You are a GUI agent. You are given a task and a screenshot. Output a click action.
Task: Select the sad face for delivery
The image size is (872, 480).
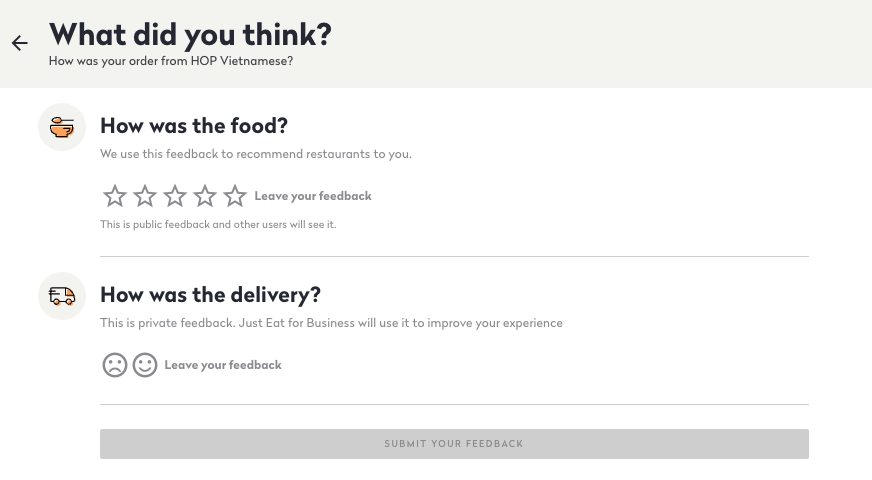point(115,365)
